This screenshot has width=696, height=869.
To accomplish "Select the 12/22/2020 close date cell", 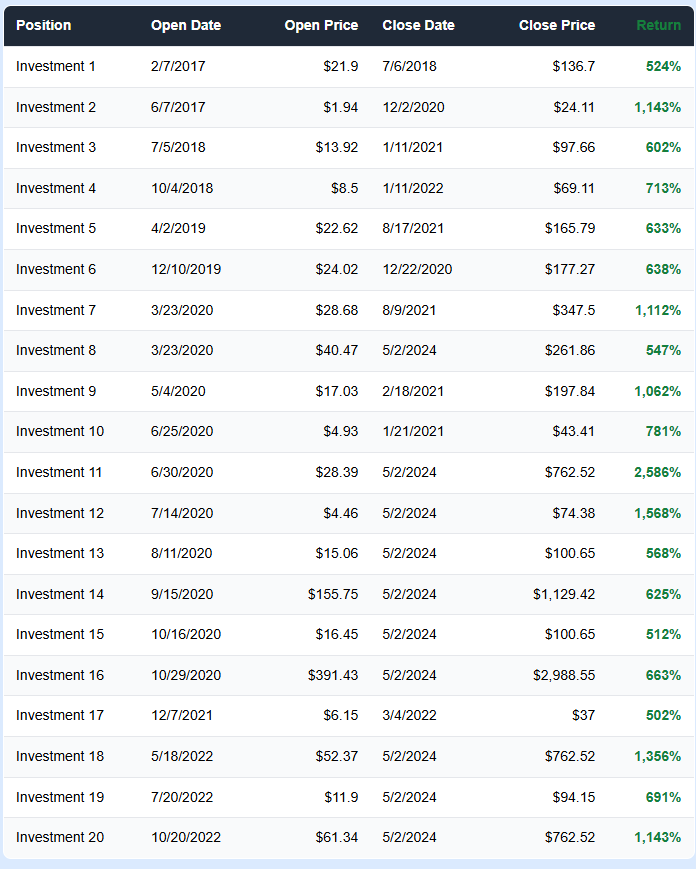I will pos(417,269).
